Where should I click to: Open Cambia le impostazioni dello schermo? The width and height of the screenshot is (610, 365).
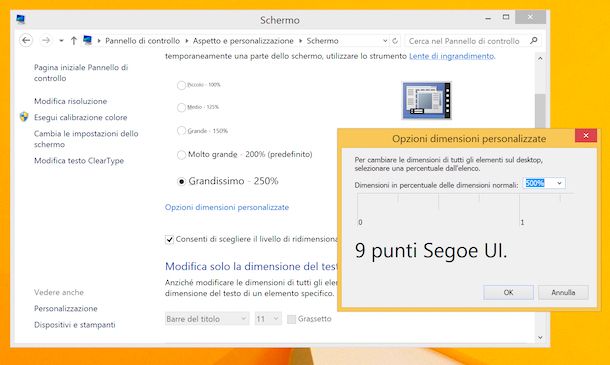pyautogui.click(x=86, y=139)
